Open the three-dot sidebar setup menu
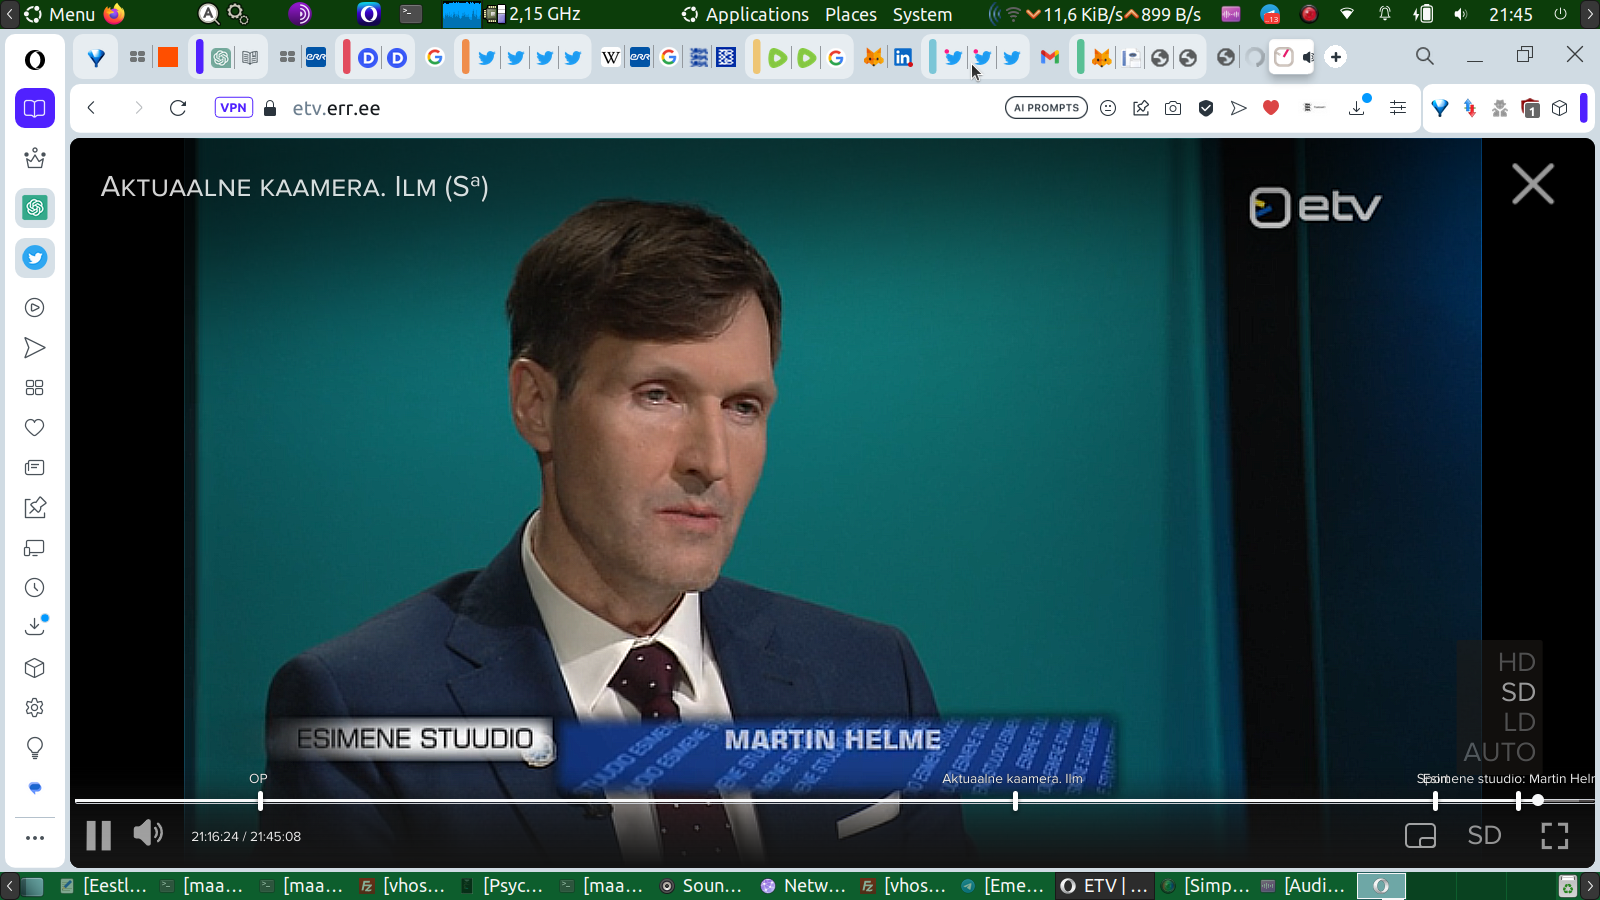1600x900 pixels. (x=35, y=838)
